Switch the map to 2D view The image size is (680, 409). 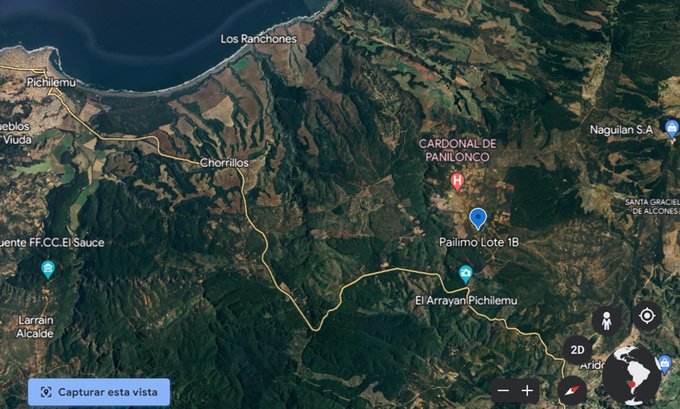click(577, 350)
